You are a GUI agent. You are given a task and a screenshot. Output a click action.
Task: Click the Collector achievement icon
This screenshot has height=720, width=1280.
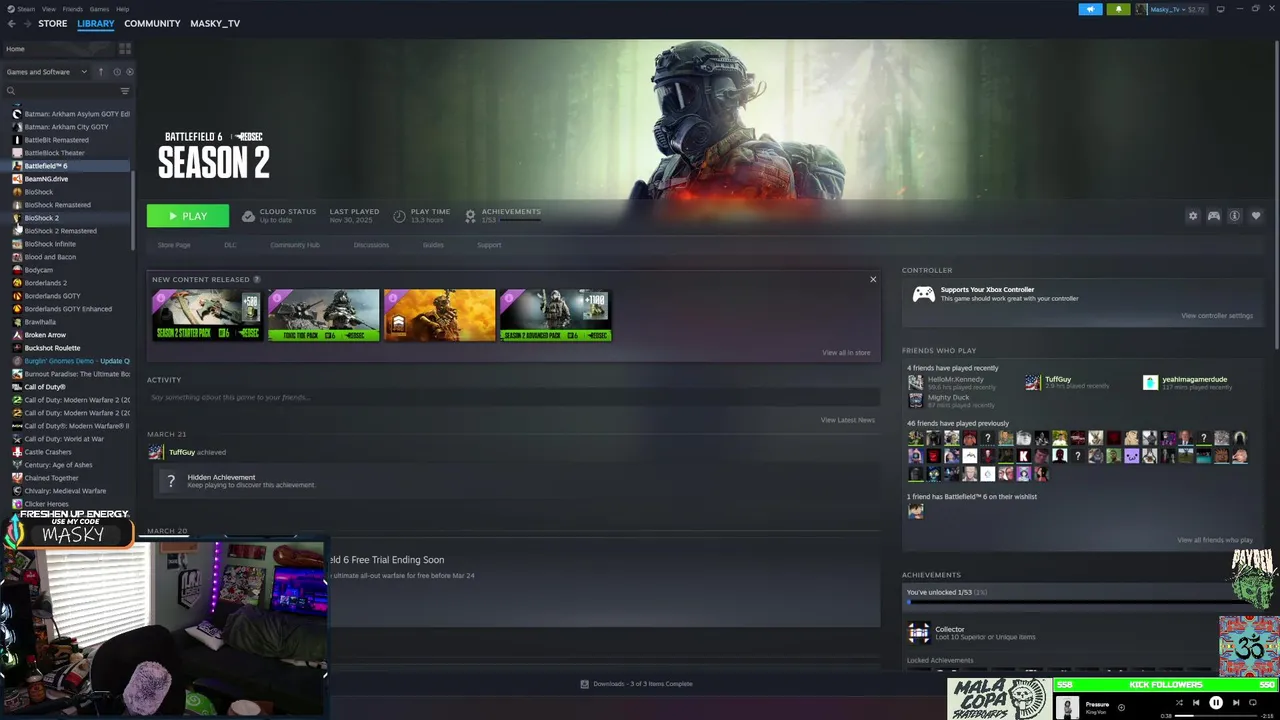[x=918, y=633]
